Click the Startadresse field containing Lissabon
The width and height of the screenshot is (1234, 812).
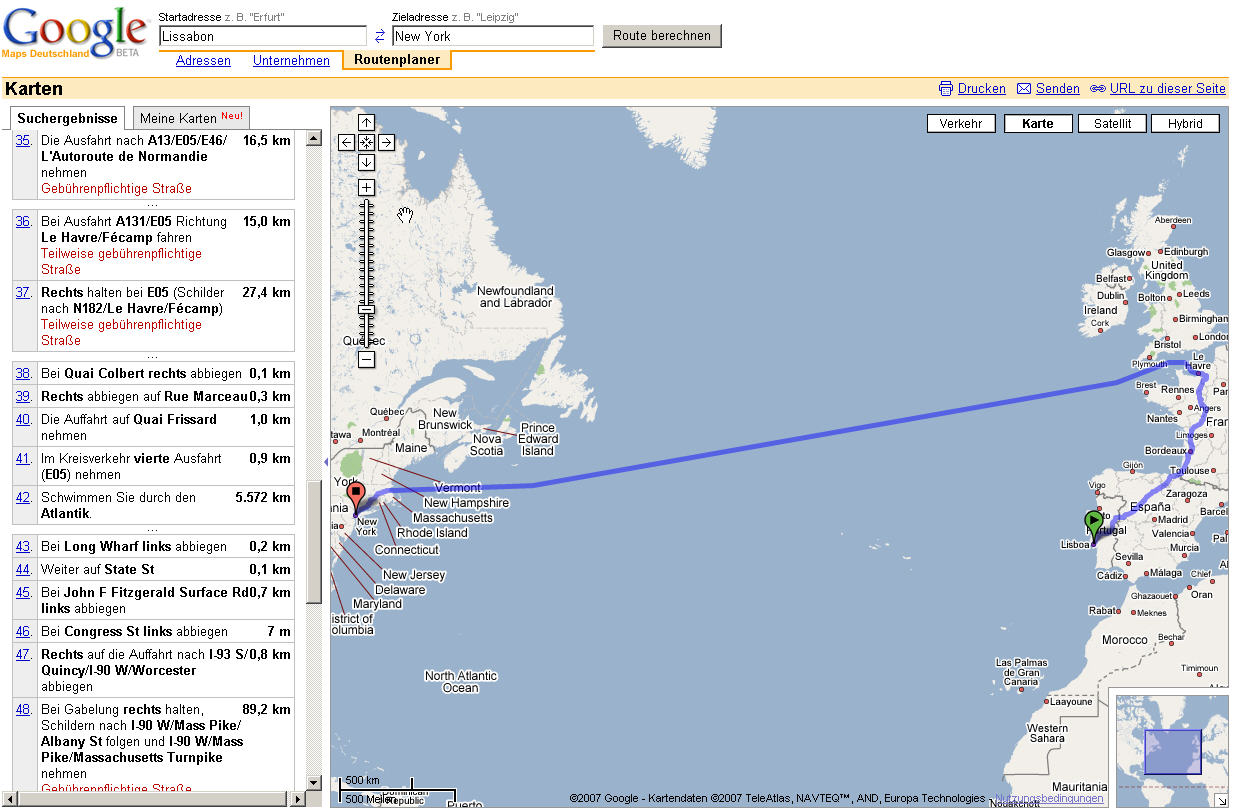click(x=263, y=36)
